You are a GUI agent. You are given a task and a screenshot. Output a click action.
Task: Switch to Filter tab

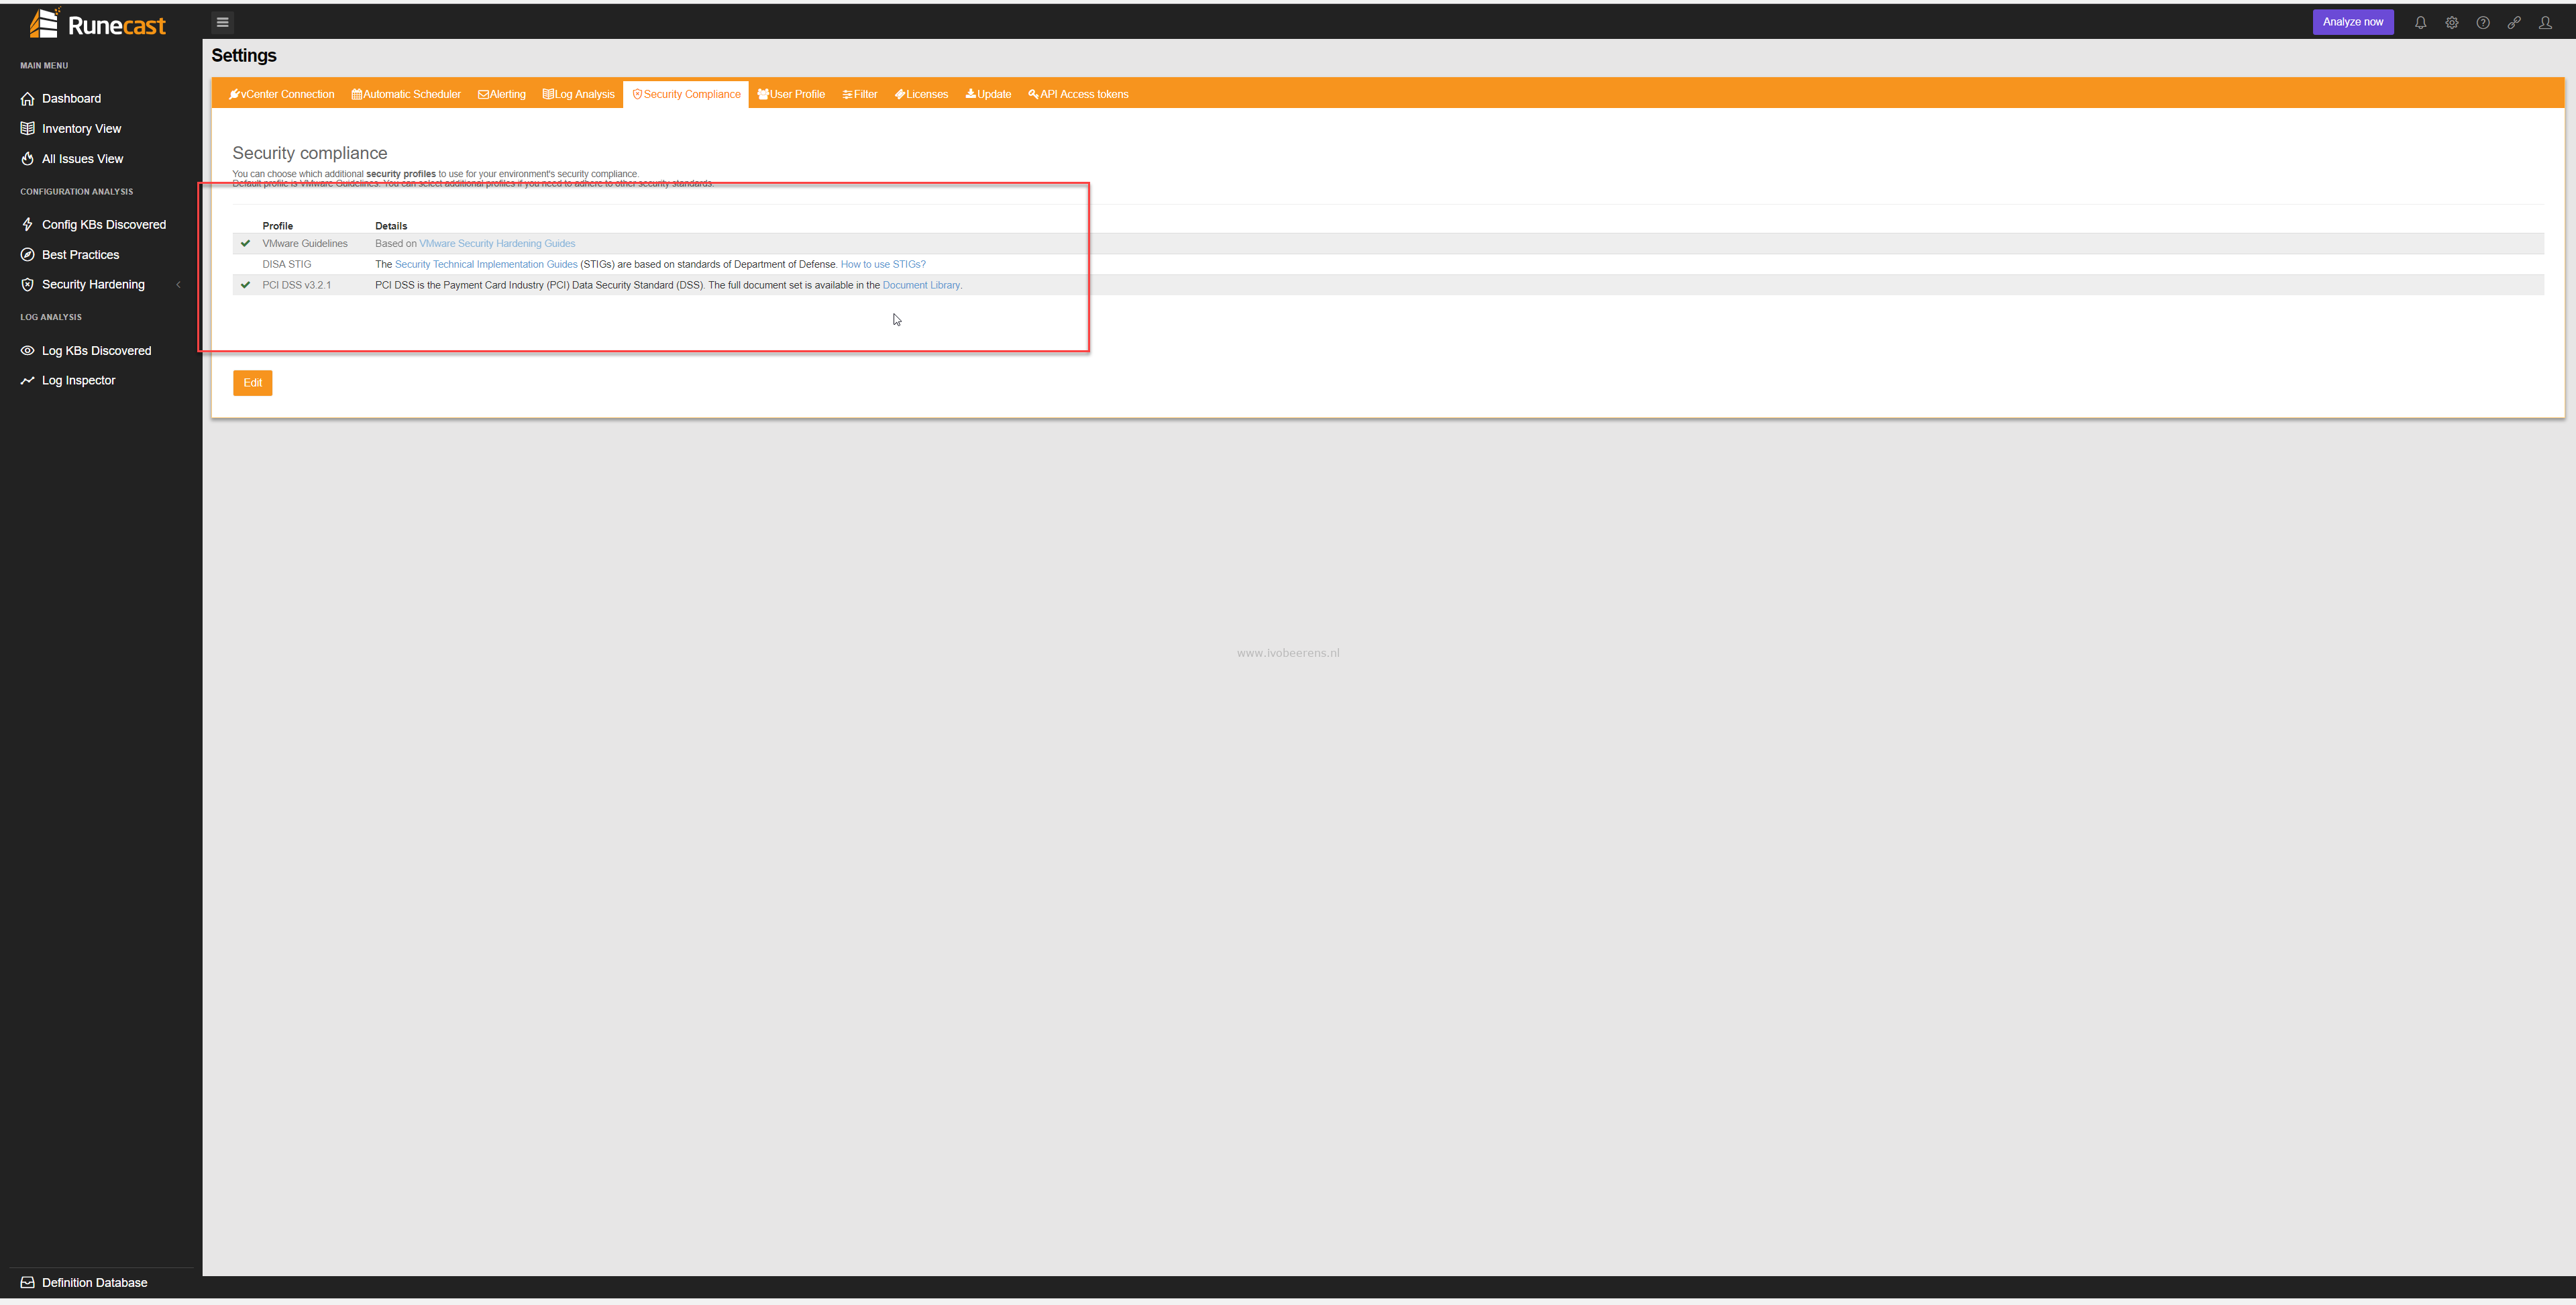click(860, 94)
